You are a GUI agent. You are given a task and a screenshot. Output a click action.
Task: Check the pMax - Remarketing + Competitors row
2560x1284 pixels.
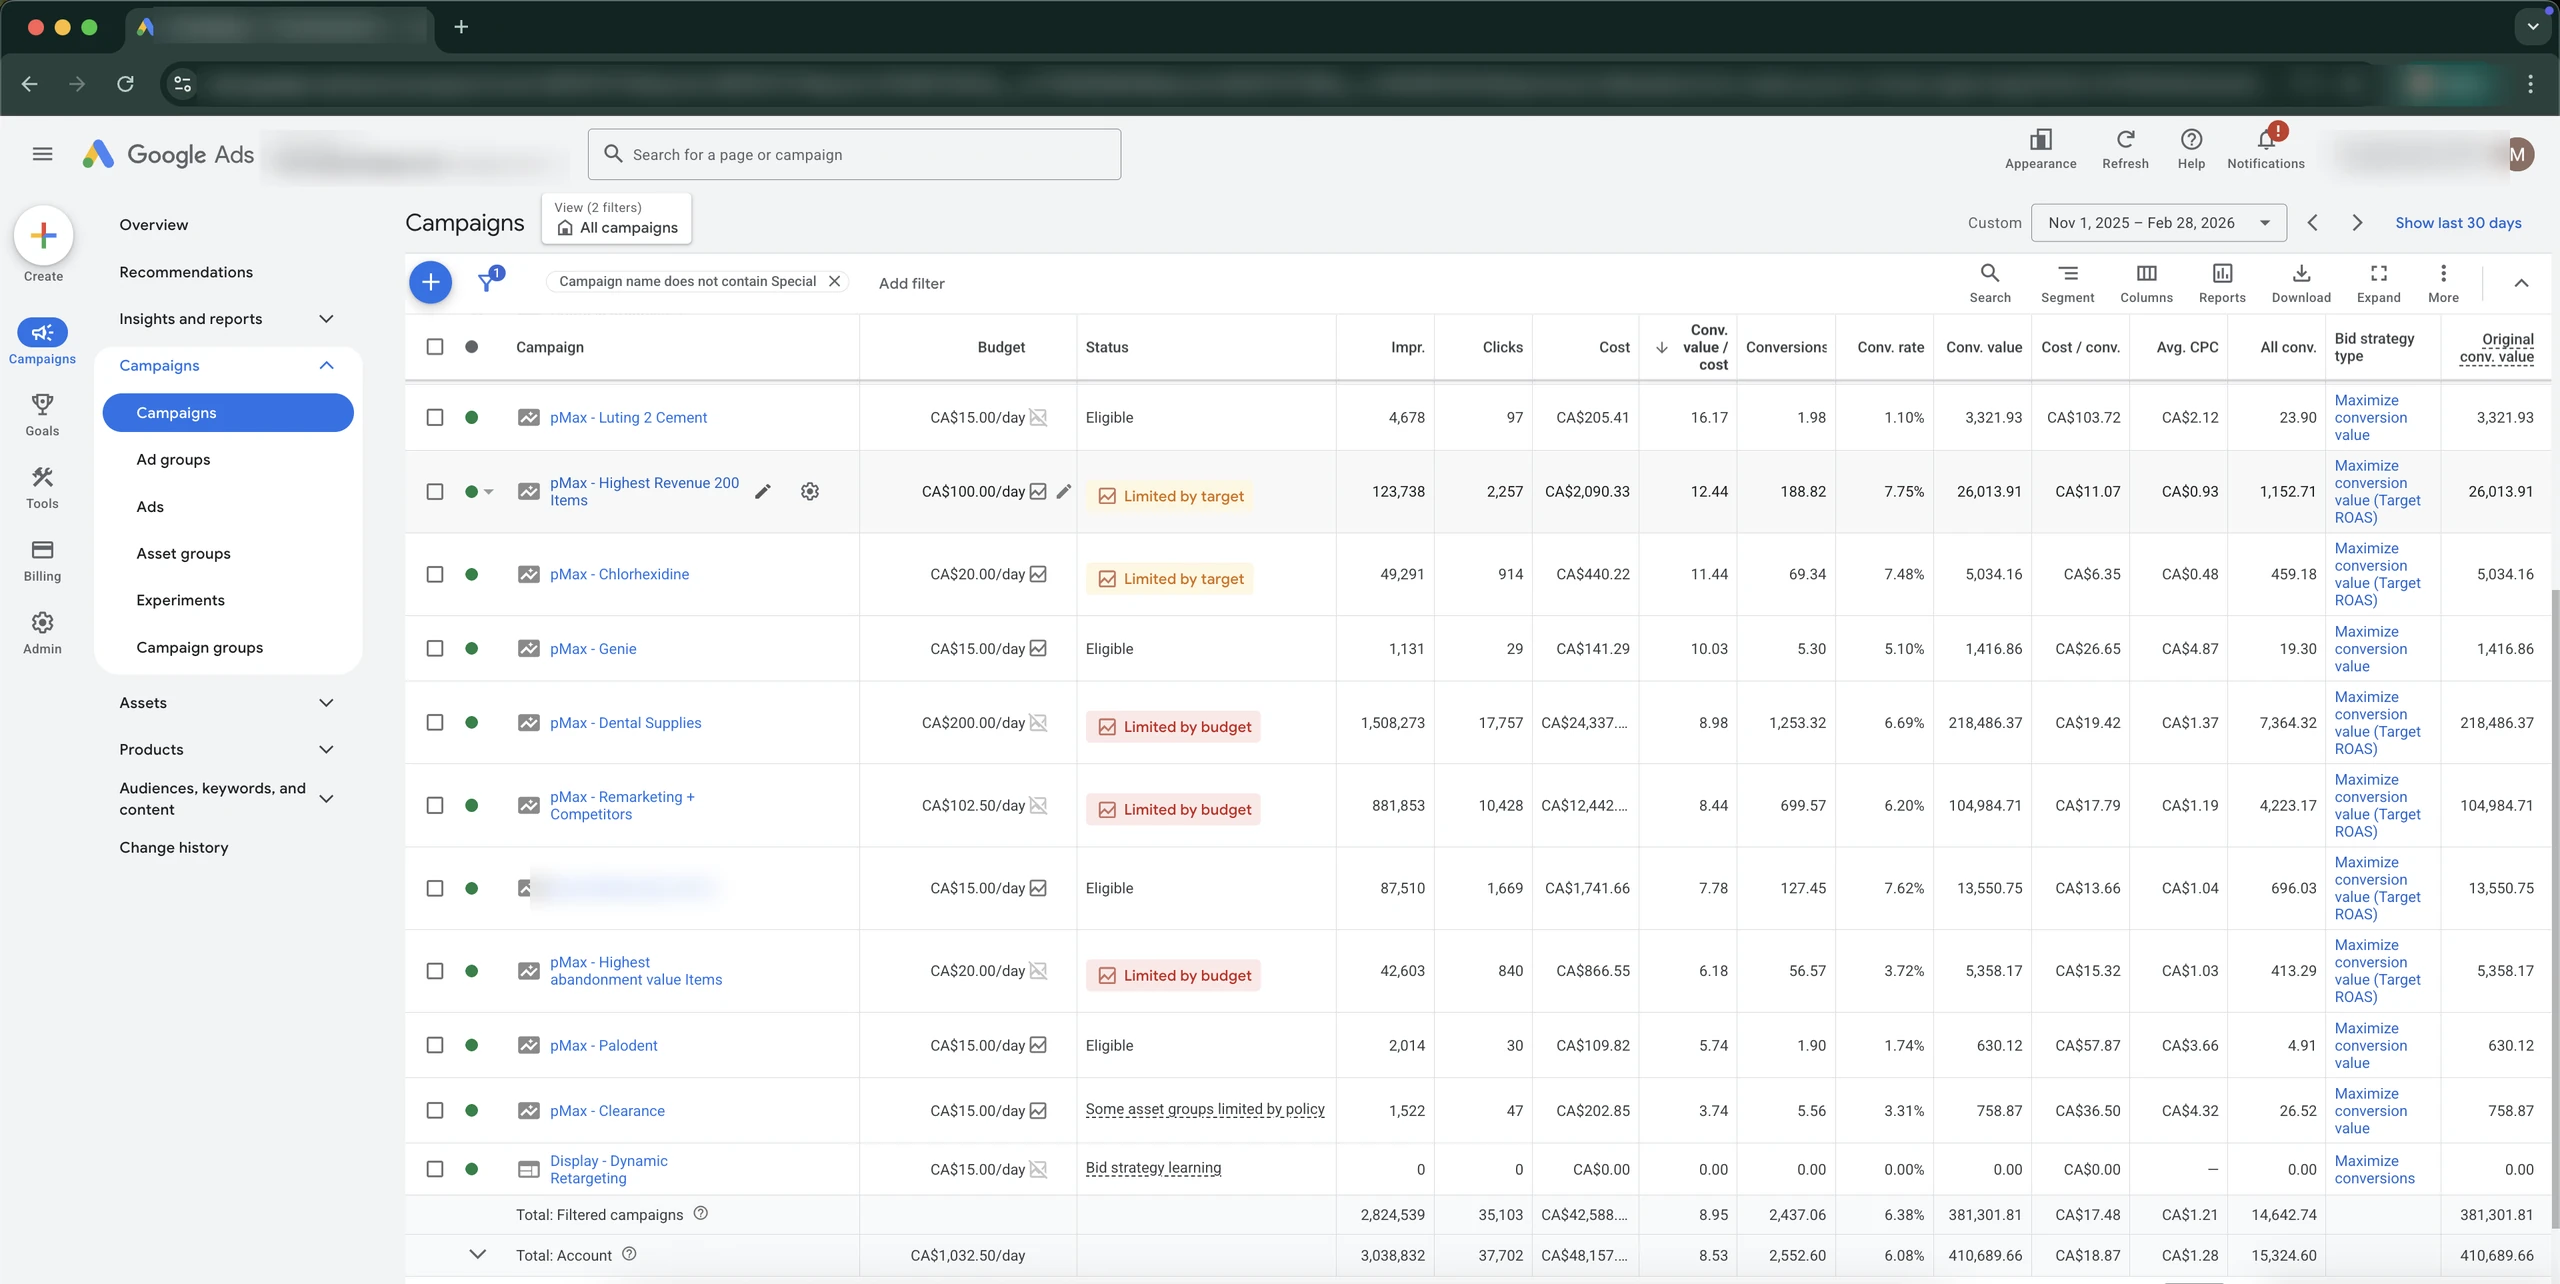(435, 805)
